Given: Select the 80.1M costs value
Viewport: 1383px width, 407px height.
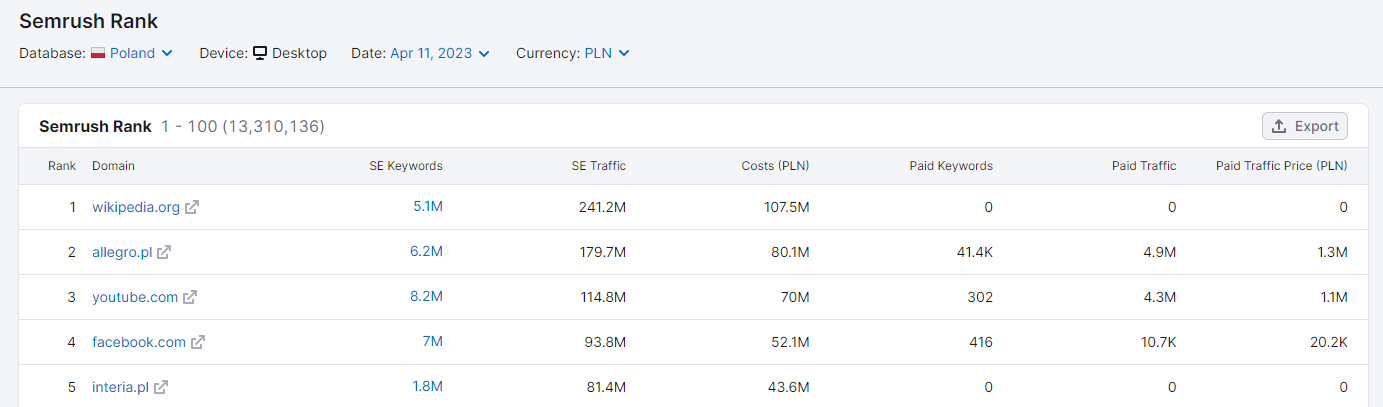Looking at the screenshot, I should tap(790, 252).
